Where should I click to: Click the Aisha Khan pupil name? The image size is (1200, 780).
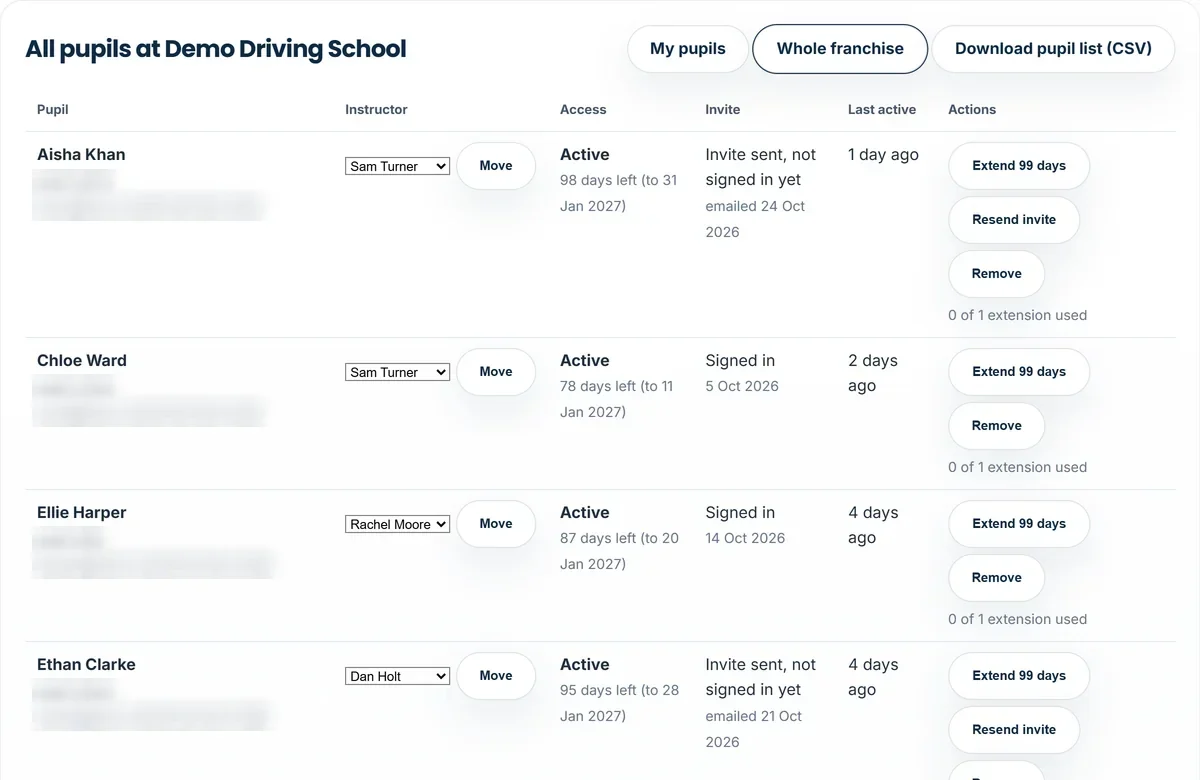81,155
